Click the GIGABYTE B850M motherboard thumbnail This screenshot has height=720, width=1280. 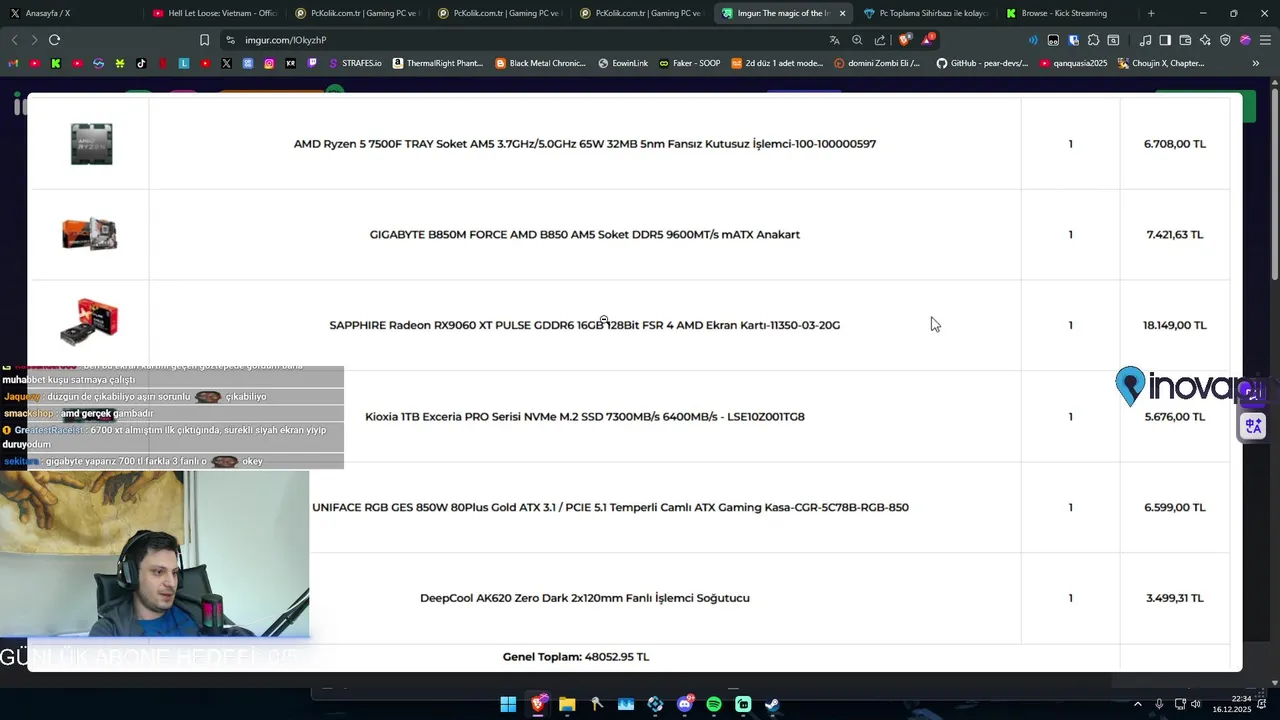point(90,234)
